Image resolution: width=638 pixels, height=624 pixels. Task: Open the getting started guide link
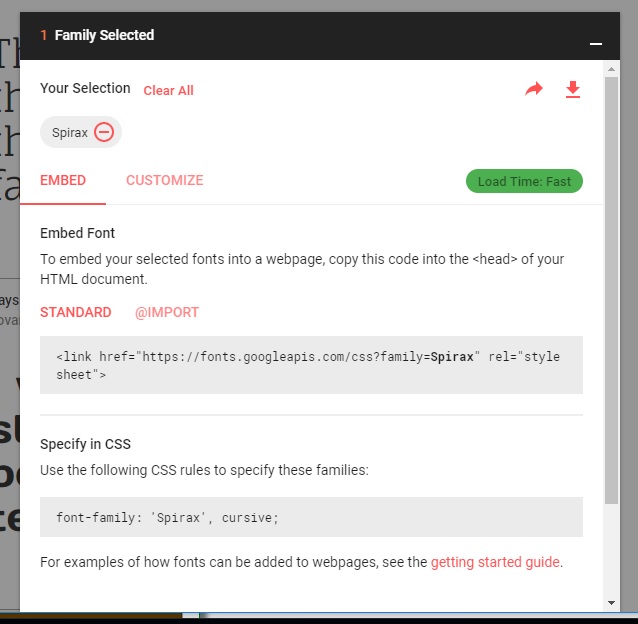point(495,562)
